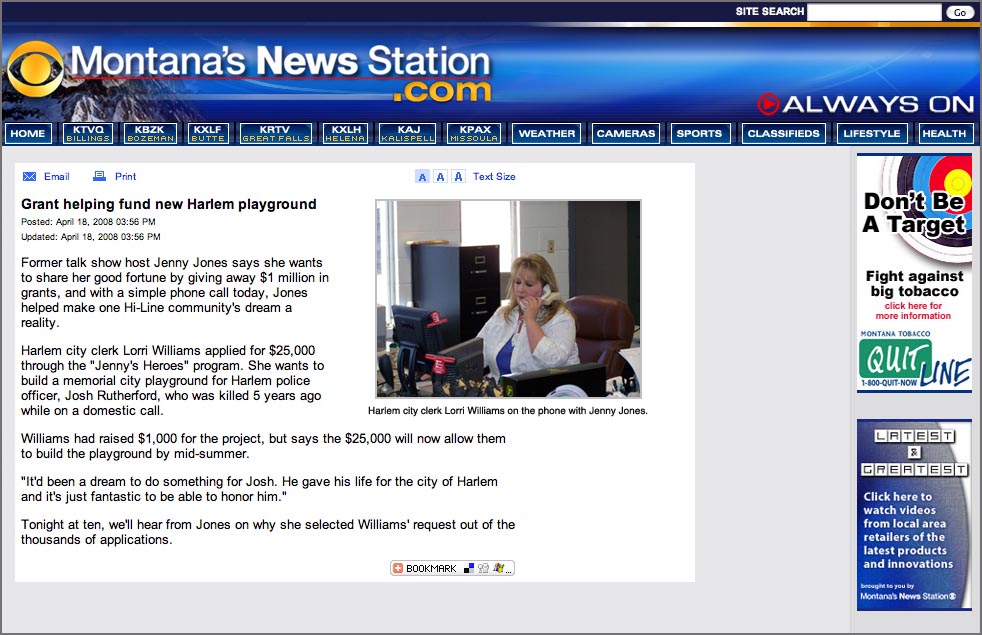The height and width of the screenshot is (635, 982).
Task: Open the HOME nav item
Action: pos(28,133)
